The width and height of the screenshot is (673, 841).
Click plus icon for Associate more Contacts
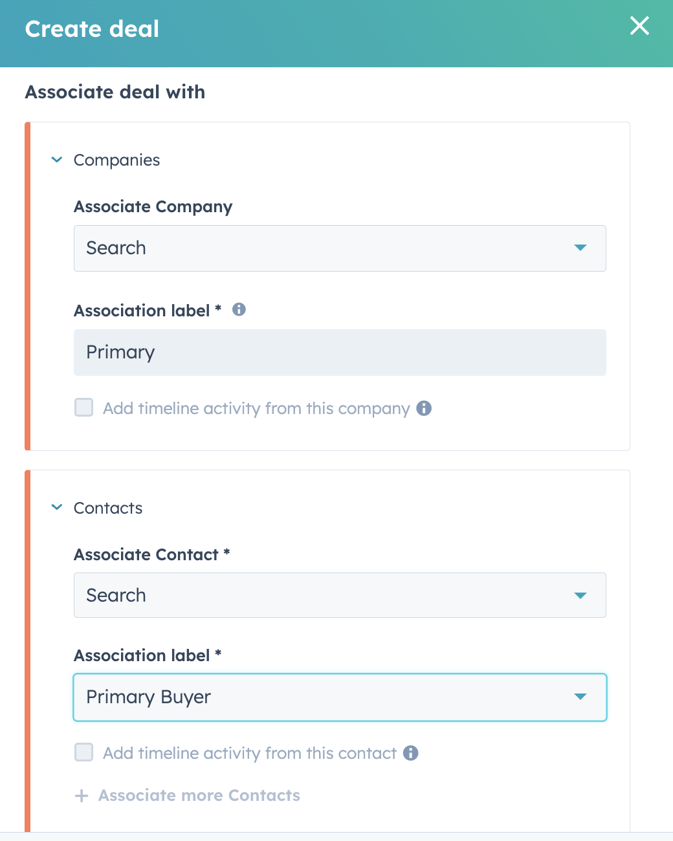[82, 795]
